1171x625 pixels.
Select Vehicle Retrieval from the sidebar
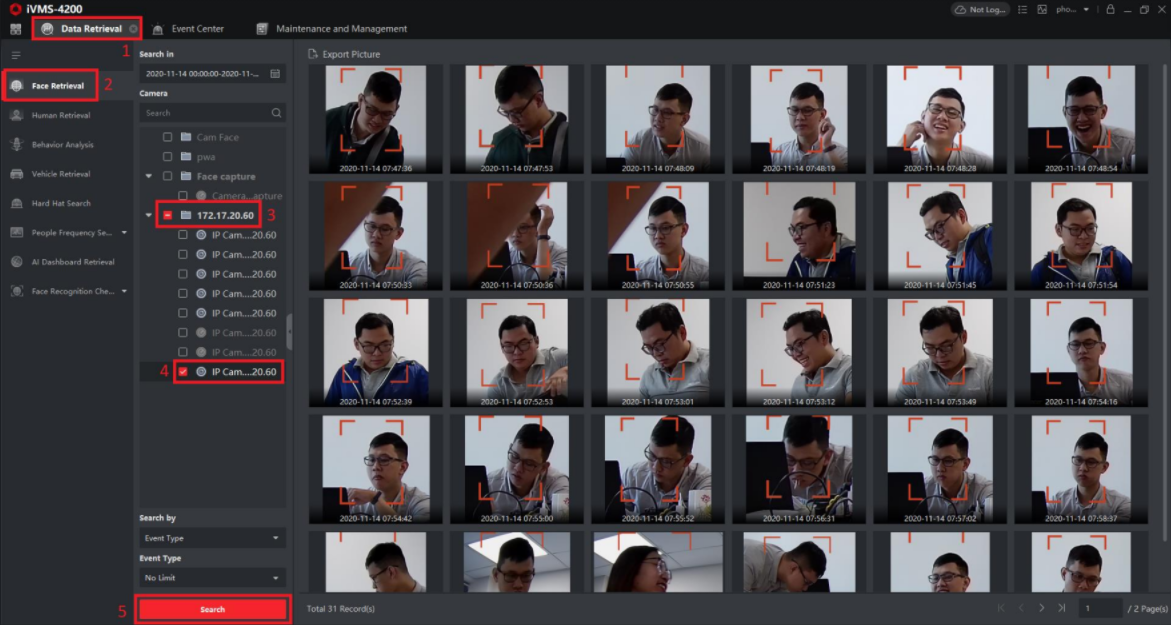60,174
